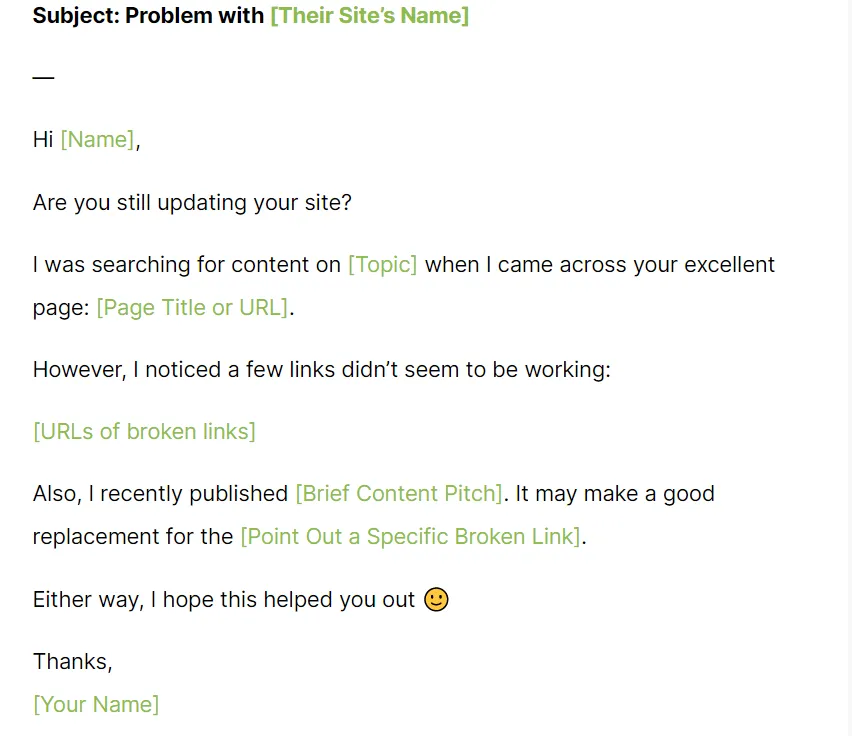This screenshot has height=736, width=852.
Task: Click the [Topic] placeholder text
Action: pos(382,265)
